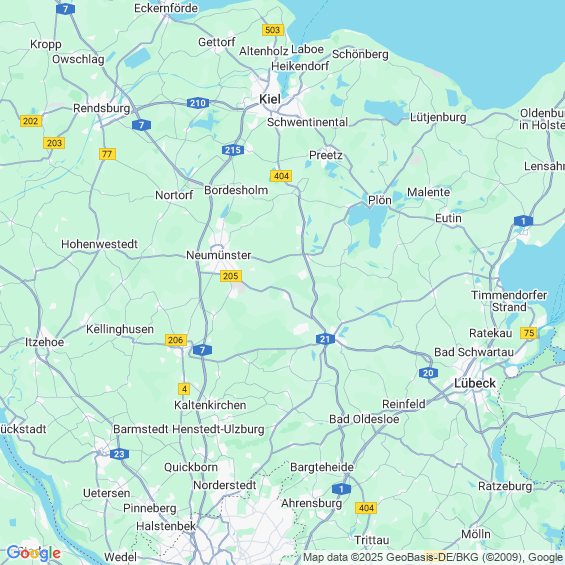The width and height of the screenshot is (565, 565).
Task: Click the Google logo
Action: click(34, 553)
